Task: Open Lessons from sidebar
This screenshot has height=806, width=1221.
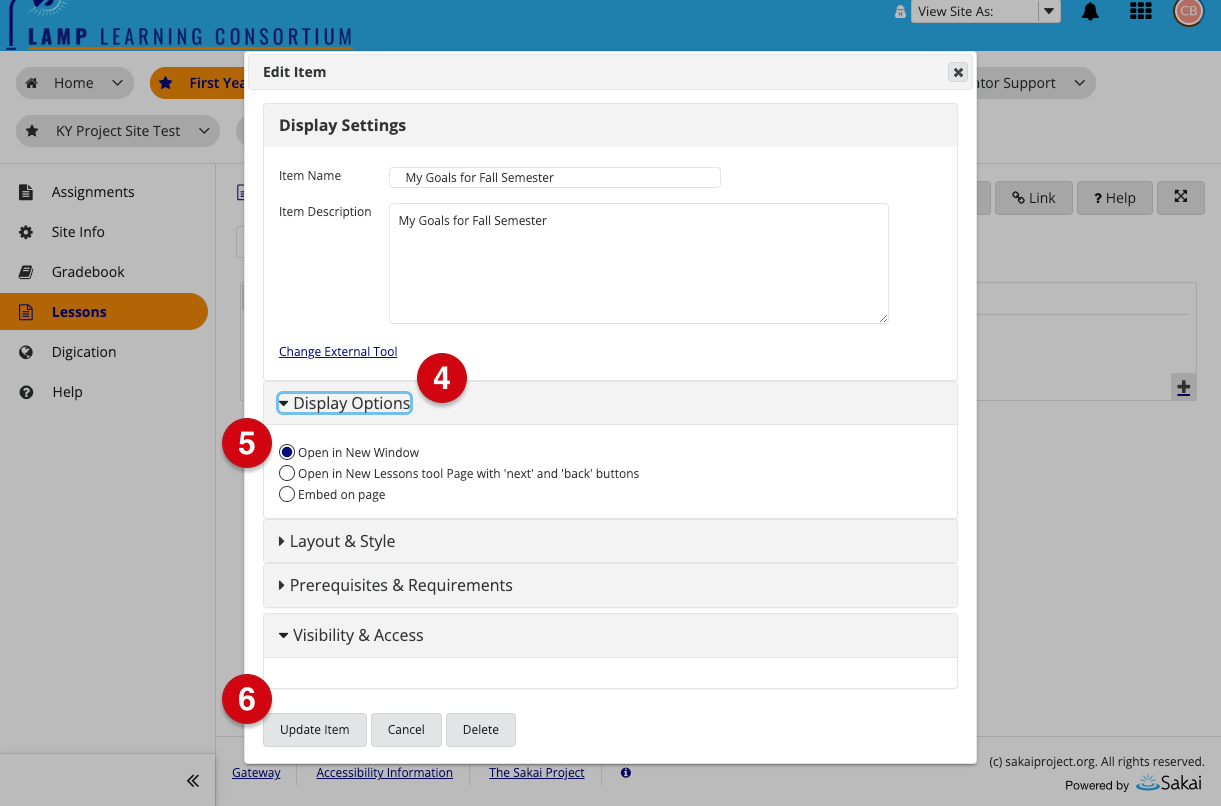Action: tap(104, 312)
